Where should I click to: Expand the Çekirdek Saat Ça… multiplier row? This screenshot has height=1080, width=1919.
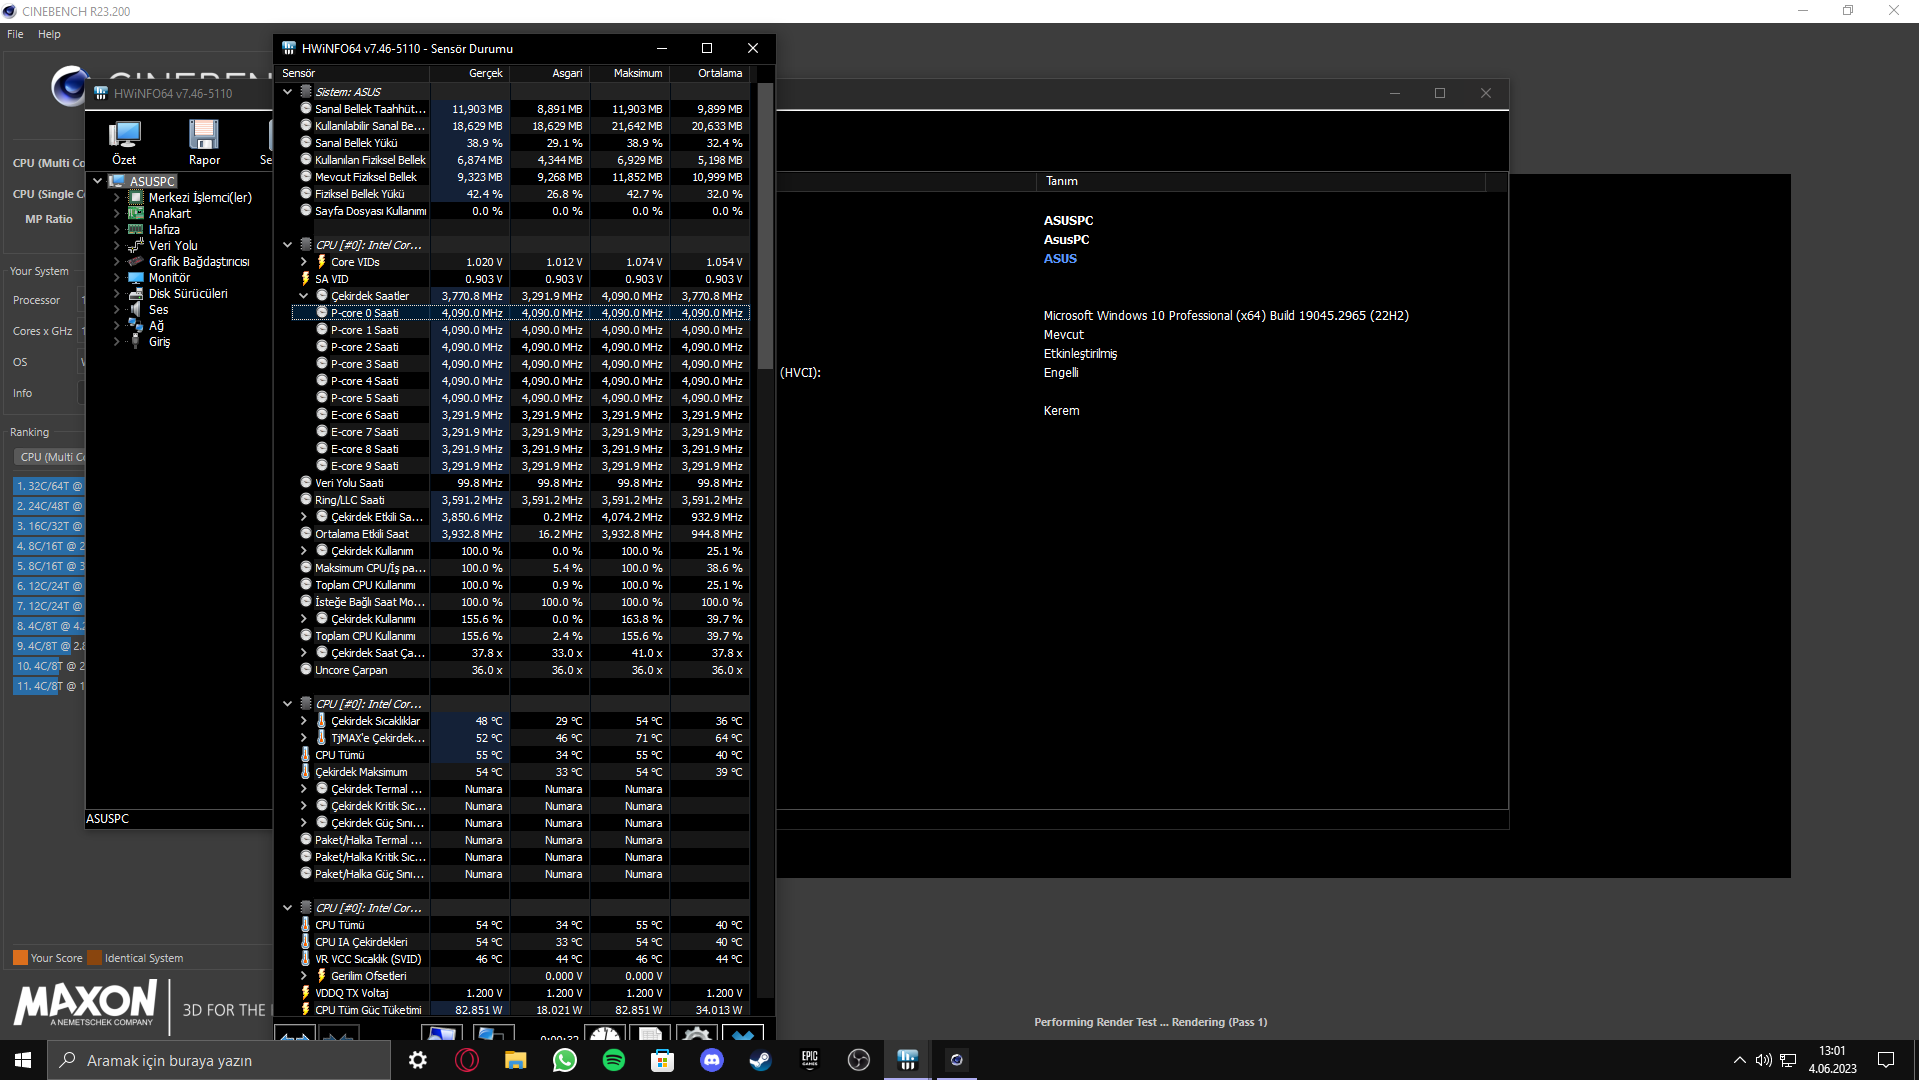(304, 653)
